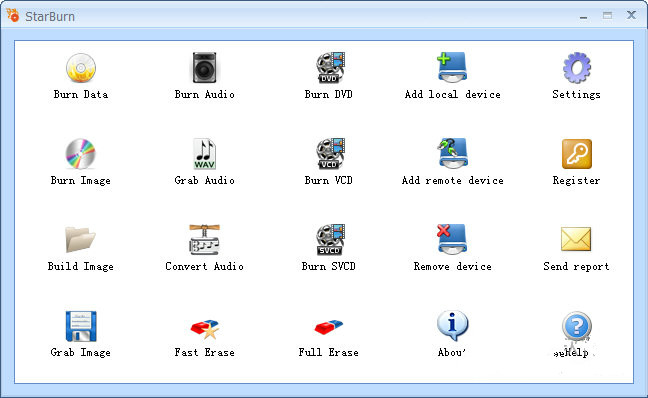Click the Help question mark icon
648x398 pixels.
pos(577,326)
